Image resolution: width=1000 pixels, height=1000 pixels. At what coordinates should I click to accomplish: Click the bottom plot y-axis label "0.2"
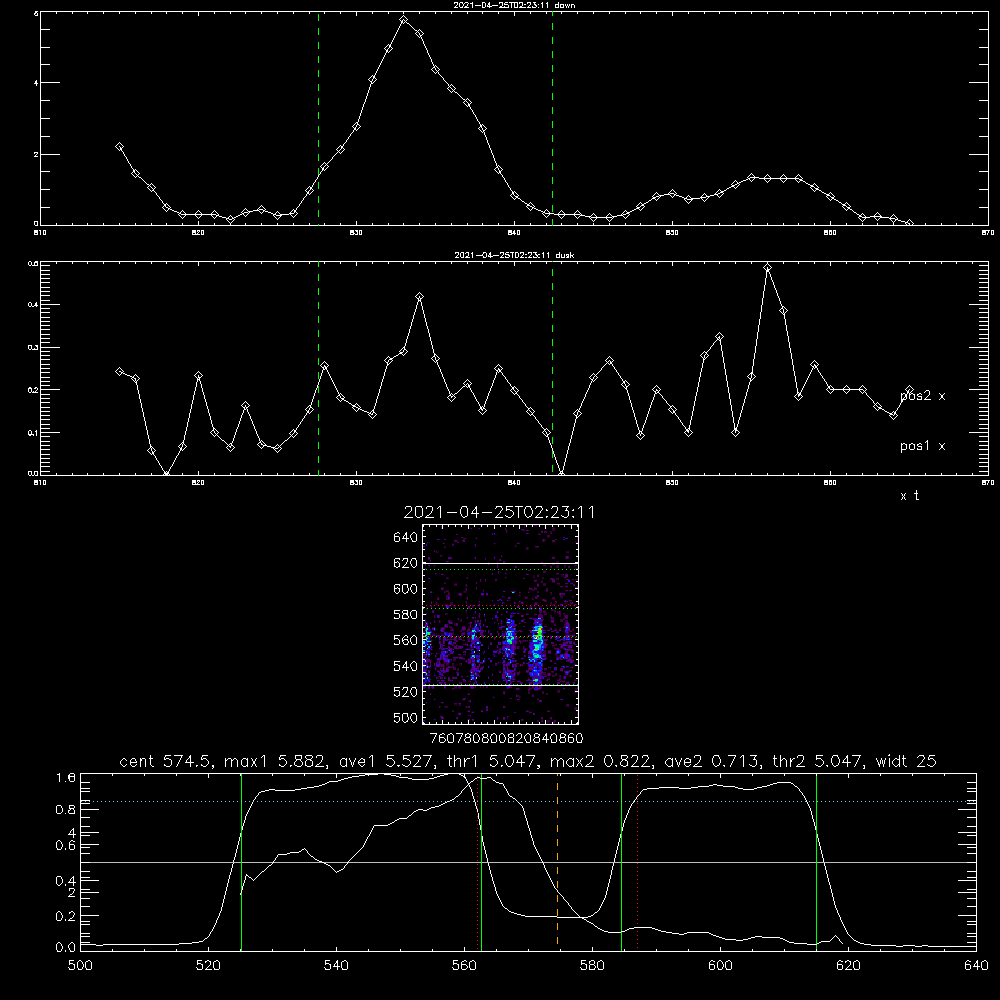click(66, 916)
